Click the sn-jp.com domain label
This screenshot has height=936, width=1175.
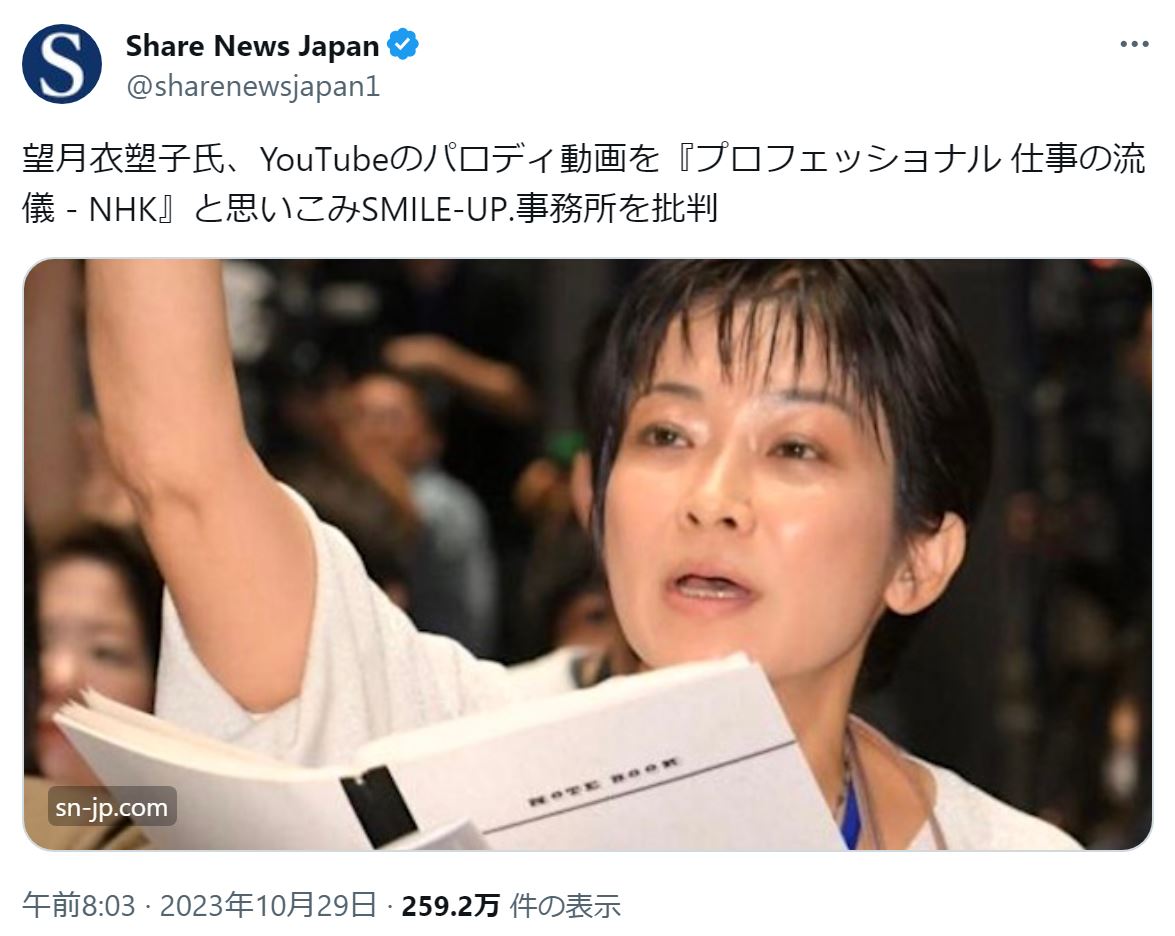[x=112, y=807]
